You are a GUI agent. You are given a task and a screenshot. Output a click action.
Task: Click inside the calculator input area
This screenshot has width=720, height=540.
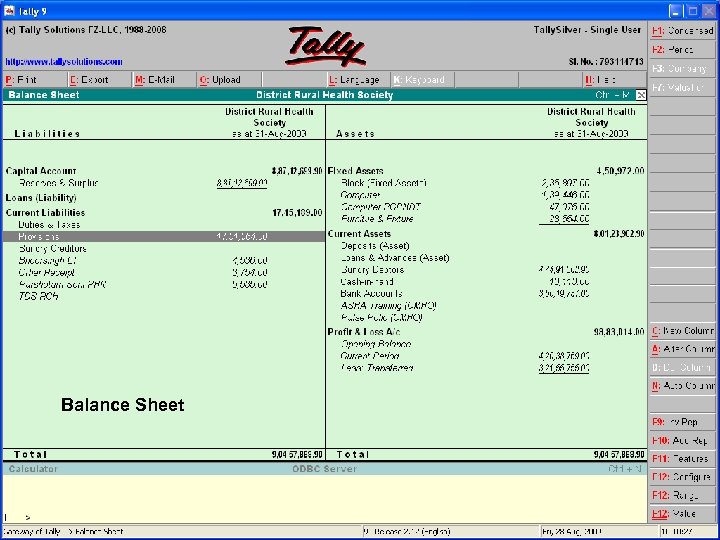(x=325, y=499)
